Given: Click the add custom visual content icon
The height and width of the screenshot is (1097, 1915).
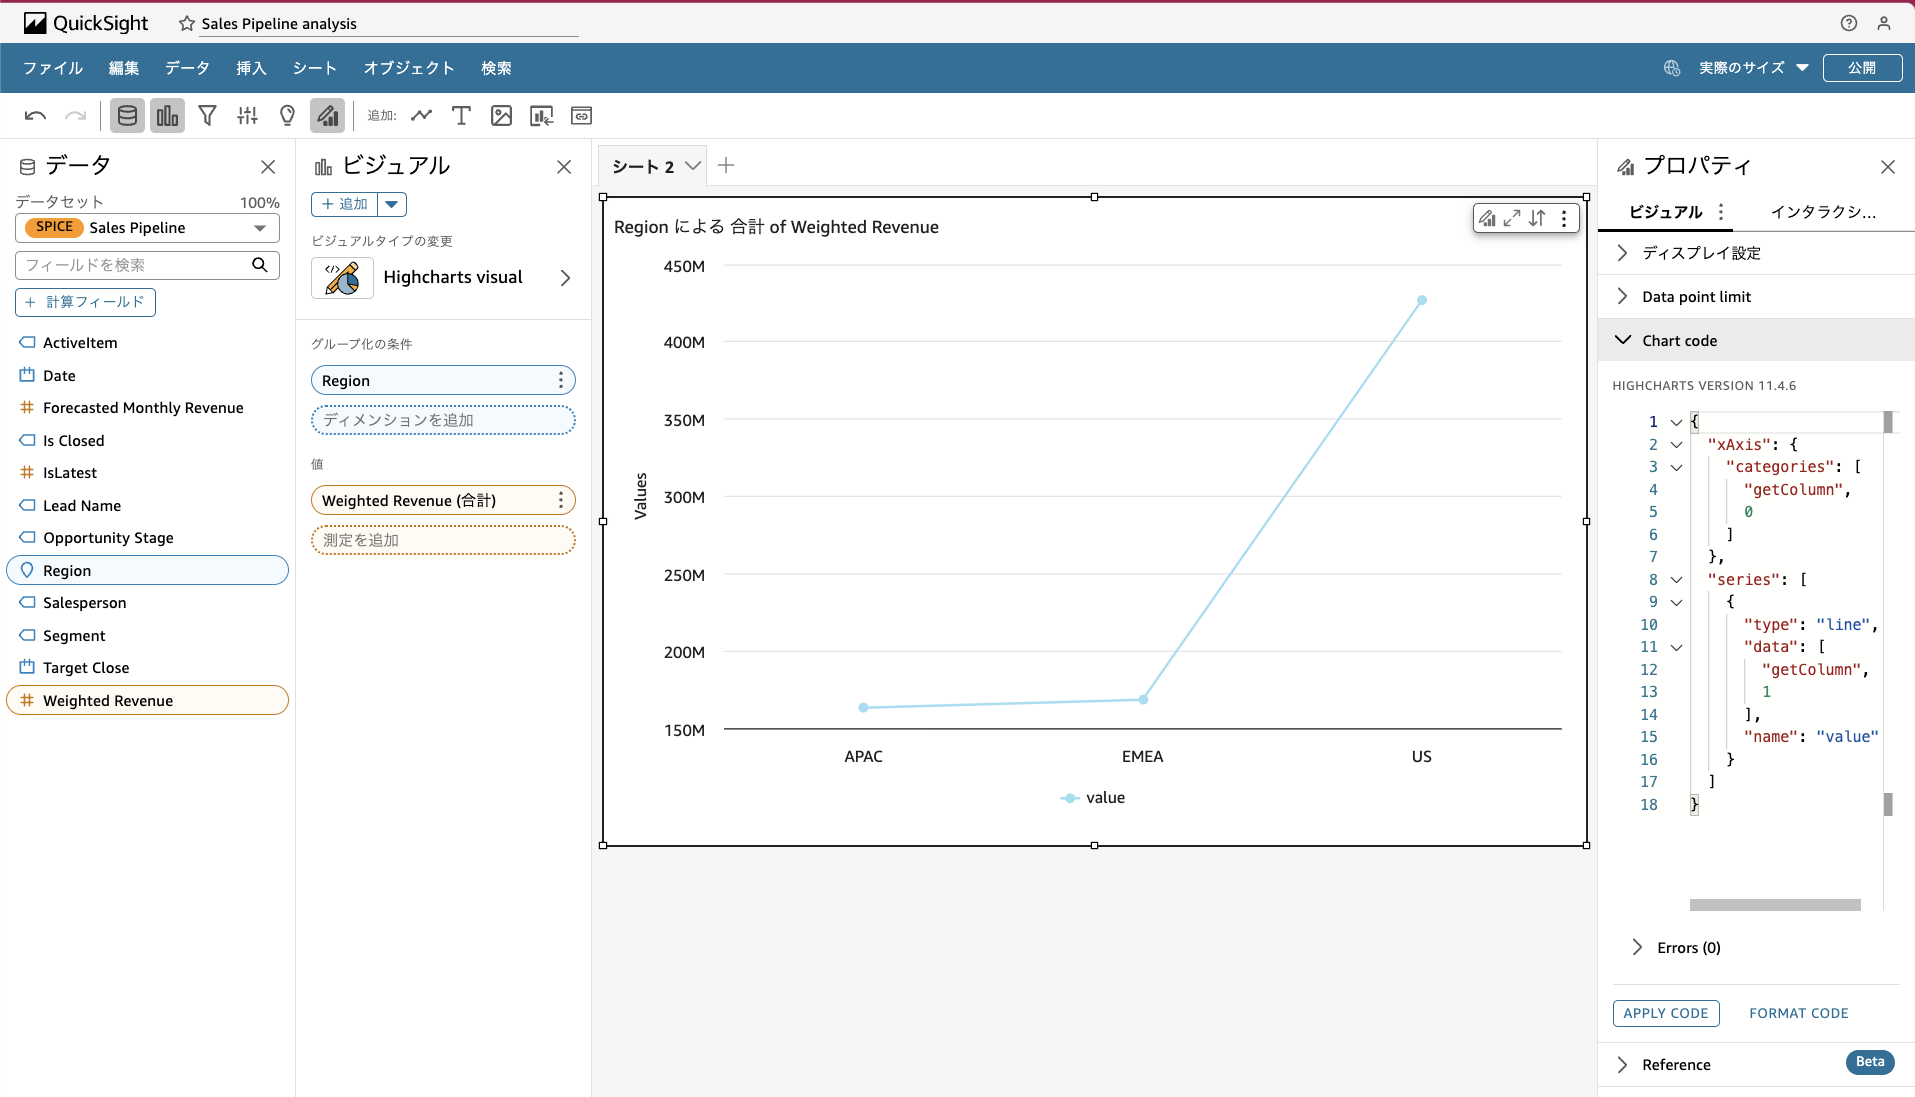Looking at the screenshot, I should click(541, 116).
